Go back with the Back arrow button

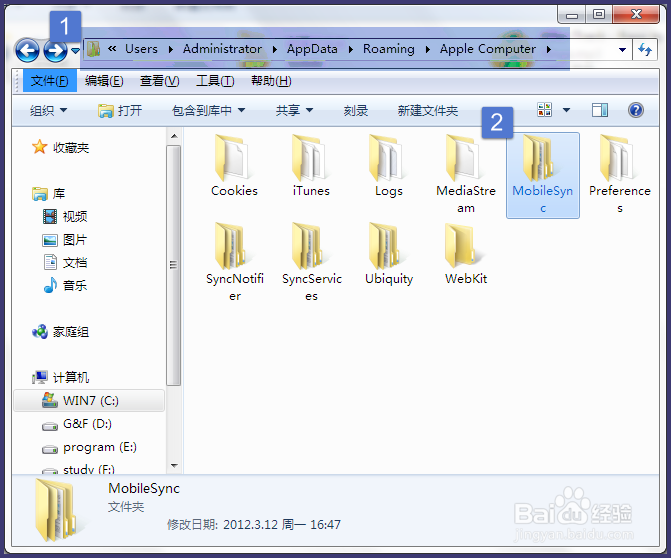point(27,50)
